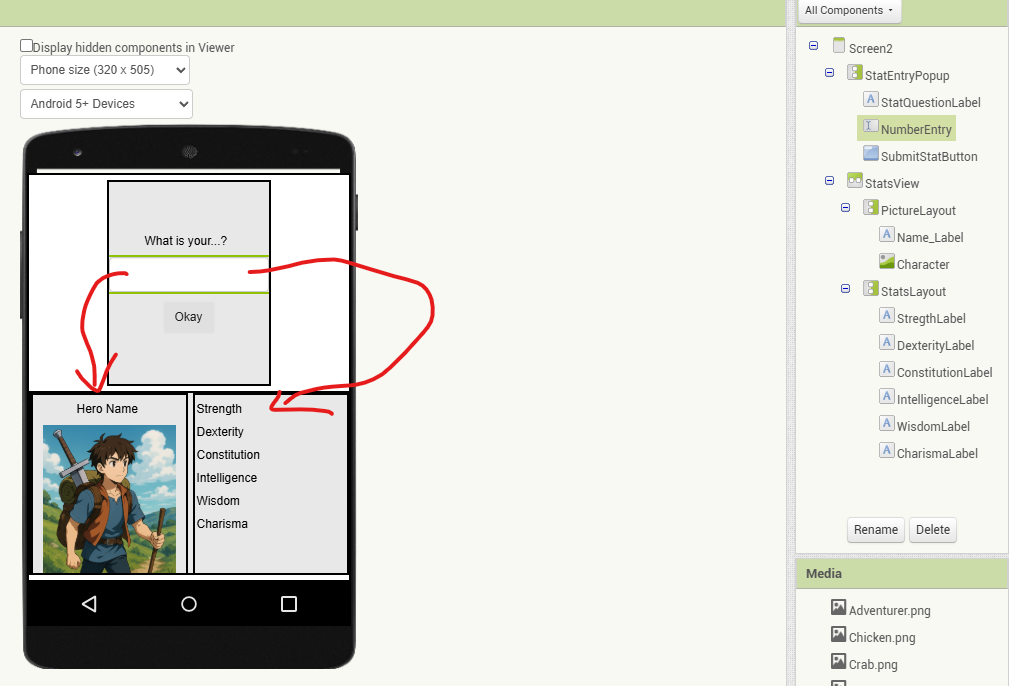The height and width of the screenshot is (686, 1009).
Task: Click the NumberEntry textbox icon in tree
Action: click(x=871, y=127)
